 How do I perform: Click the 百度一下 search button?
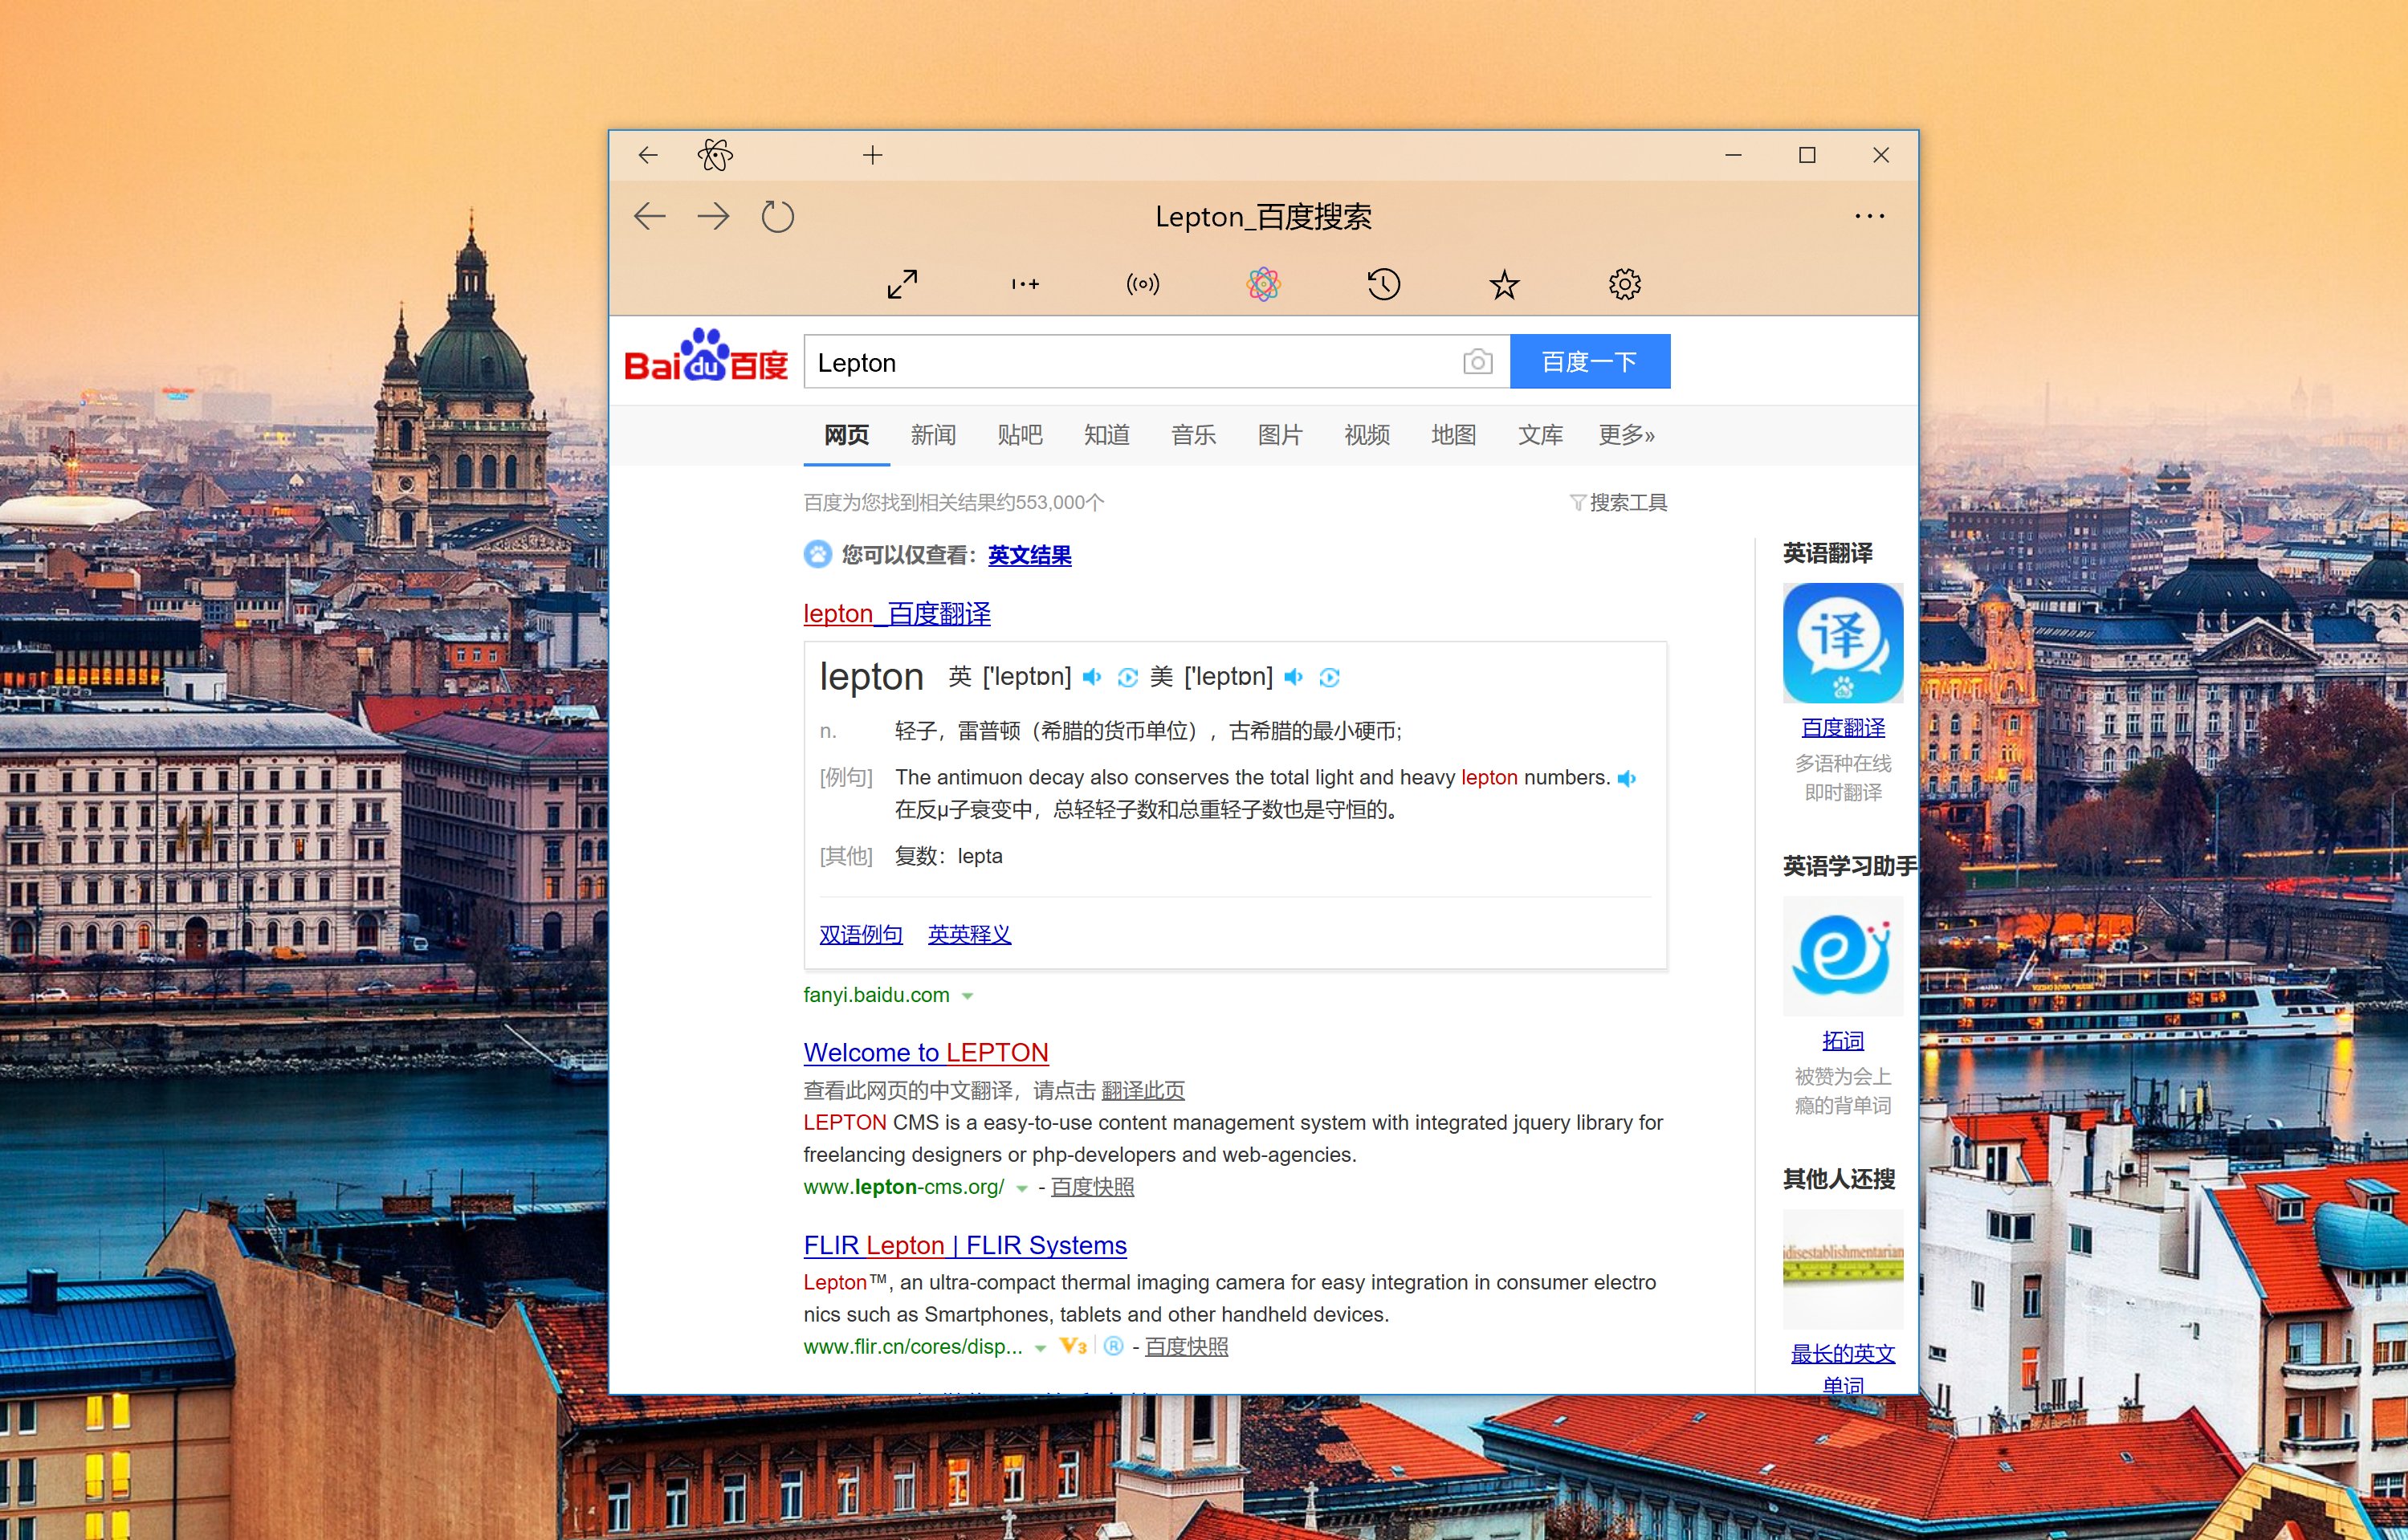click(x=1589, y=362)
